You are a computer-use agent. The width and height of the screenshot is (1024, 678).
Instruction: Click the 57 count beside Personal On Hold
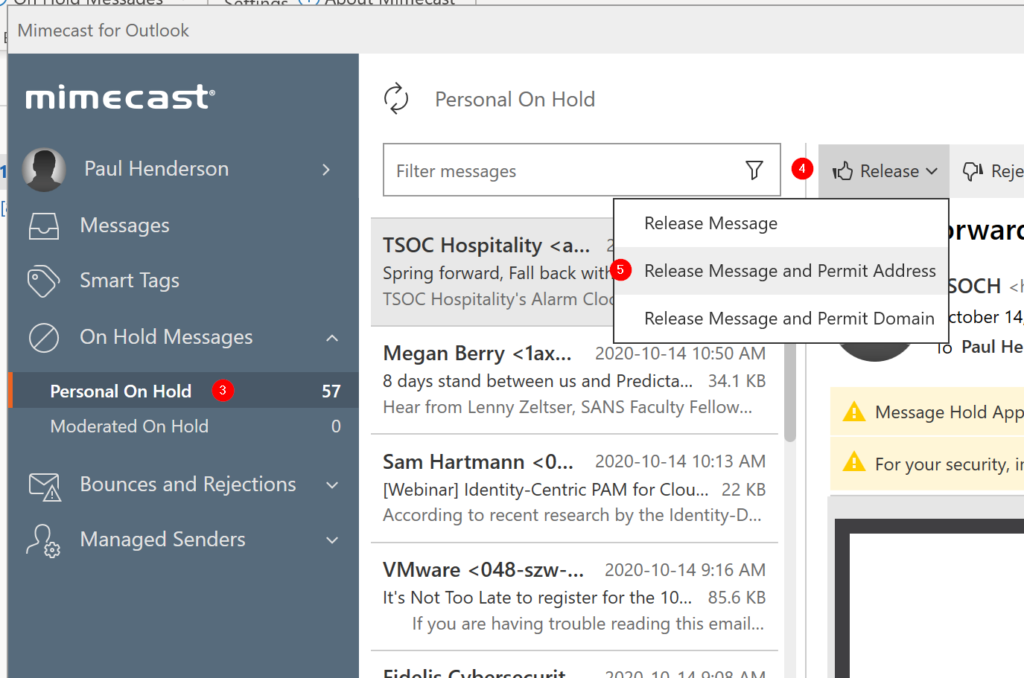pyautogui.click(x=331, y=391)
